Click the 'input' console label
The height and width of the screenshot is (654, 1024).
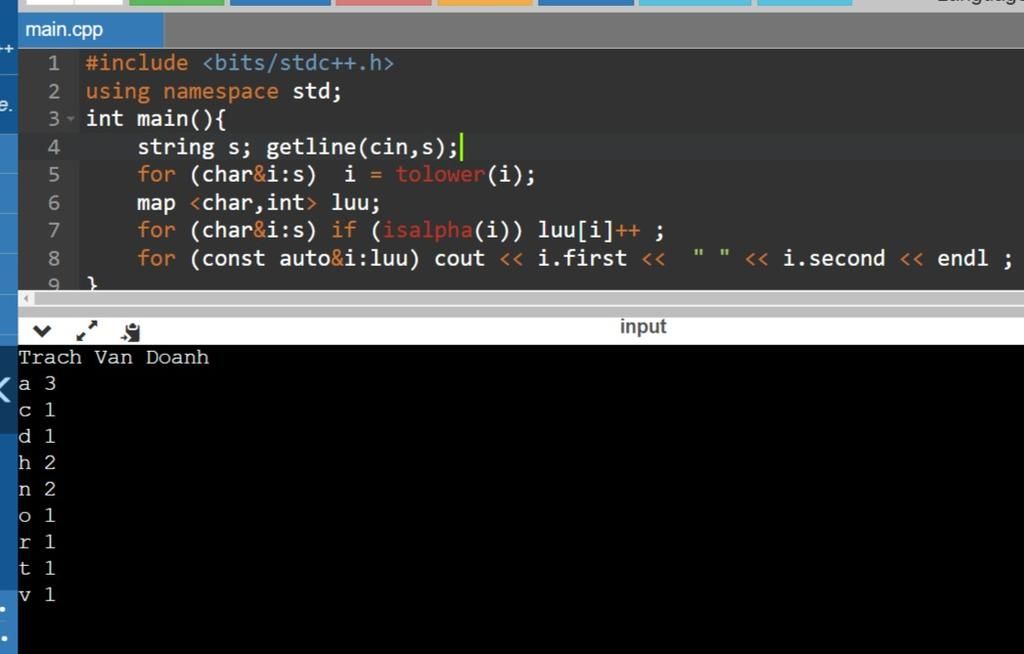(643, 326)
